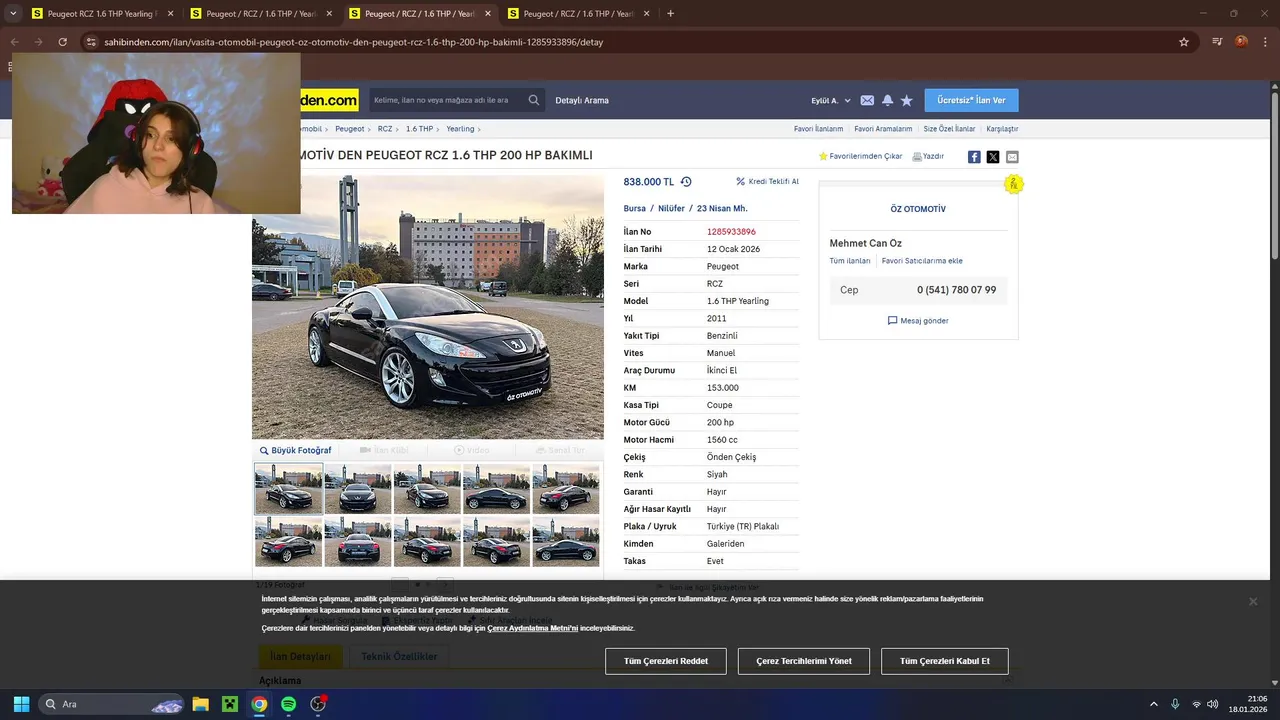Screen dimensions: 1280x720
Task: Open Tüm ilanları link for seller
Action: pos(850,261)
